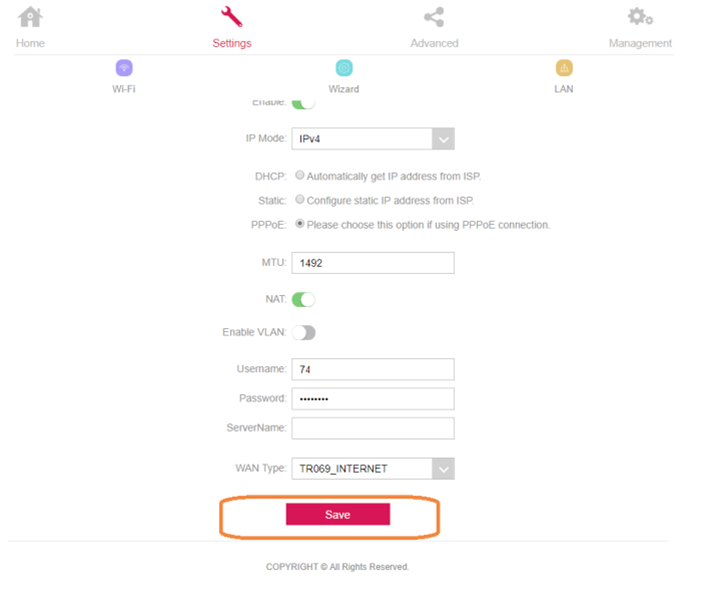The height and width of the screenshot is (589, 711).
Task: Click the Settings wrench icon
Action: tap(231, 17)
